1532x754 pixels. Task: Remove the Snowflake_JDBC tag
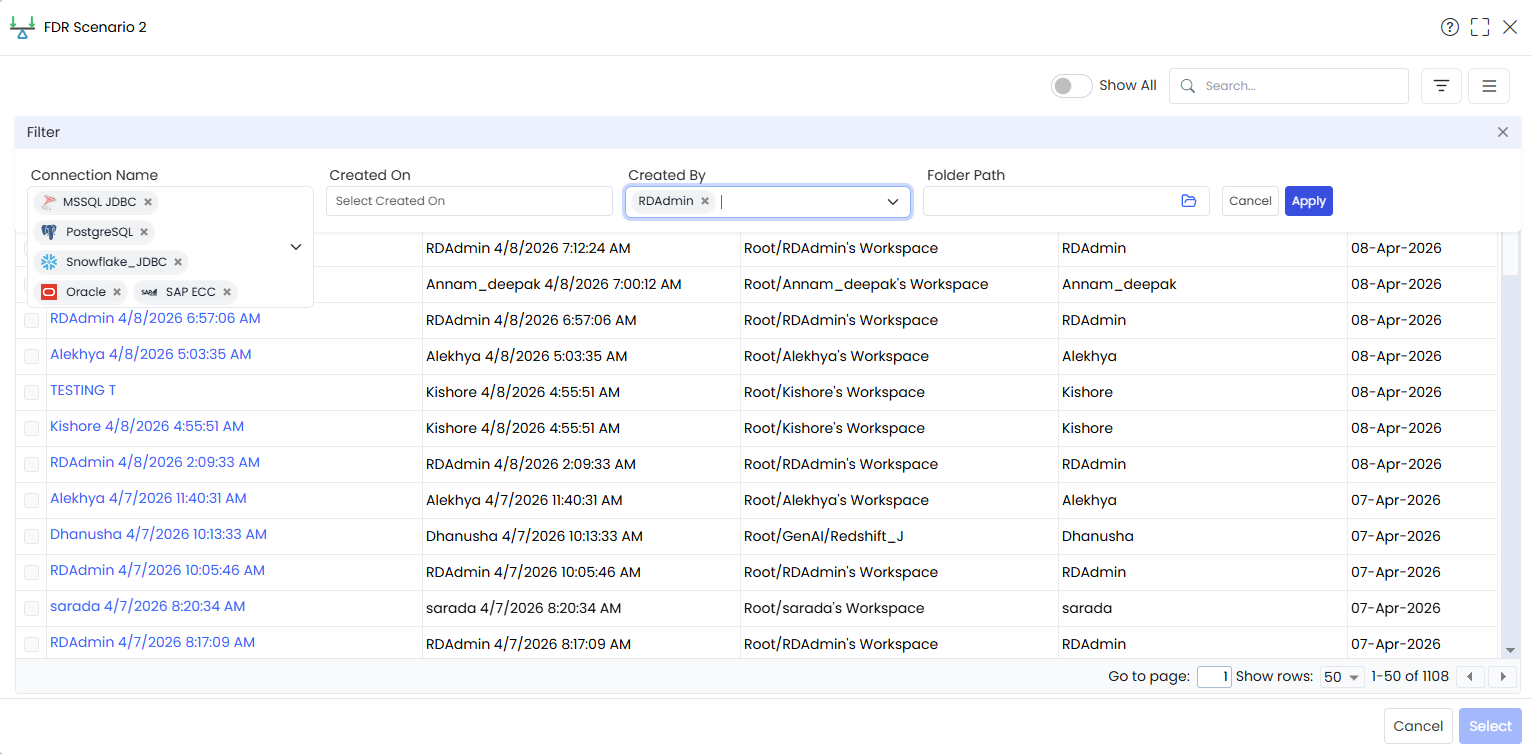[178, 262]
